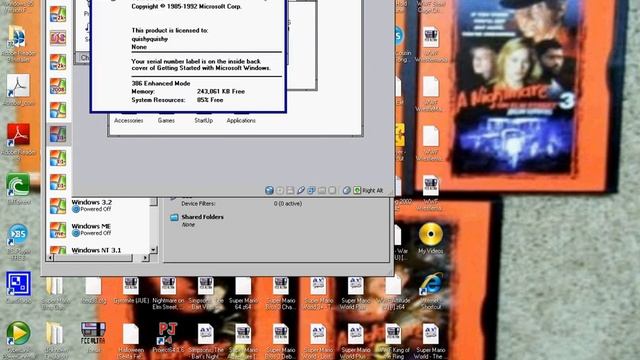This screenshot has width=640, height=360.
Task: Click the VM list scroll down arrow
Action: [x=153, y=249]
